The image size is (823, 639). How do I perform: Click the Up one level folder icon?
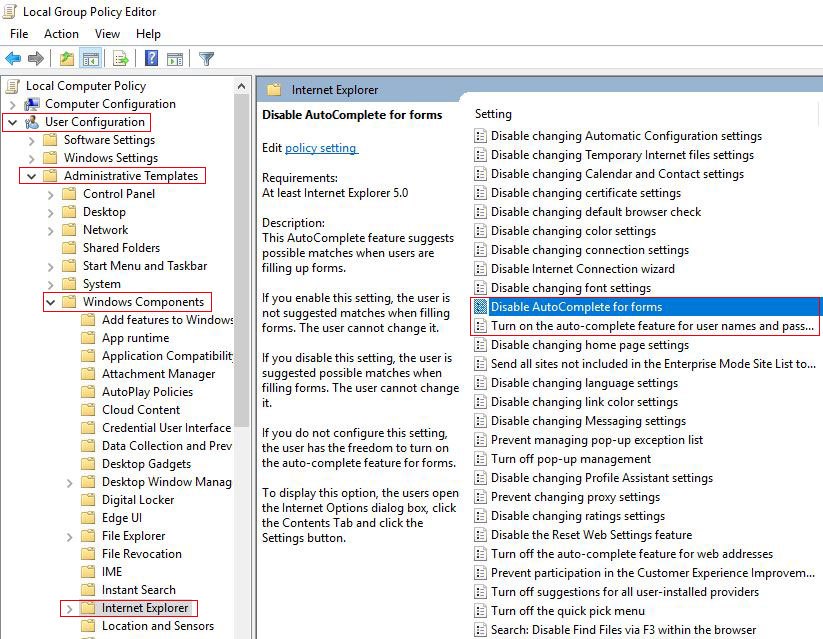[x=67, y=58]
